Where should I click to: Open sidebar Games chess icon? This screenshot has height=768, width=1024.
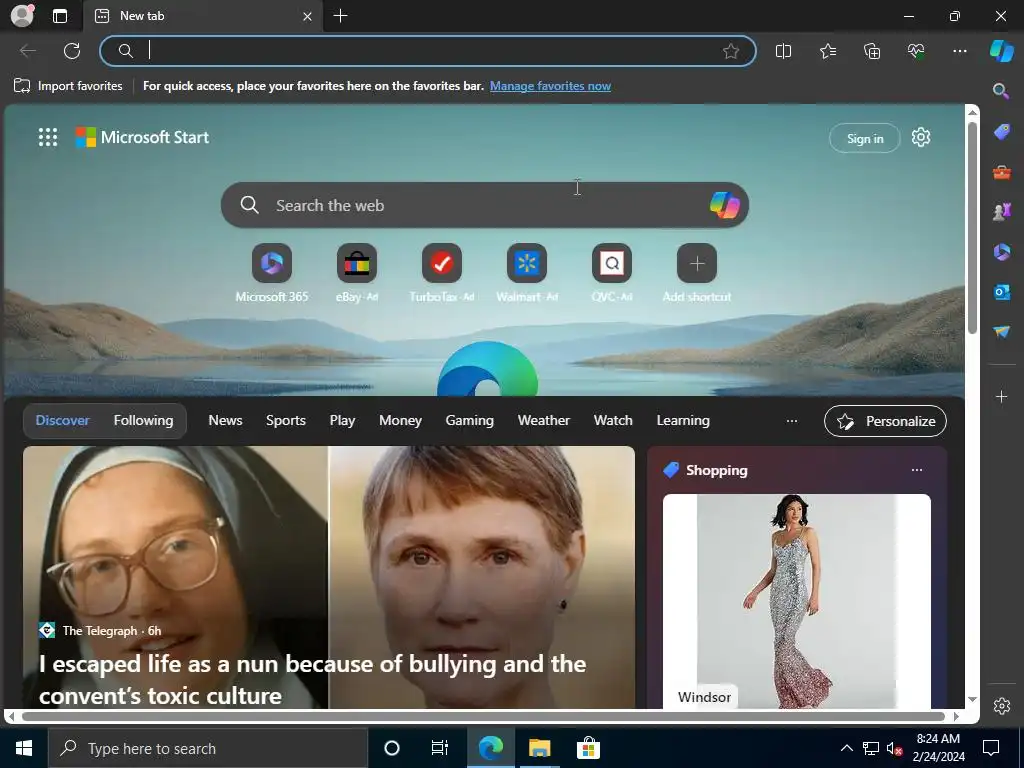[1002, 212]
